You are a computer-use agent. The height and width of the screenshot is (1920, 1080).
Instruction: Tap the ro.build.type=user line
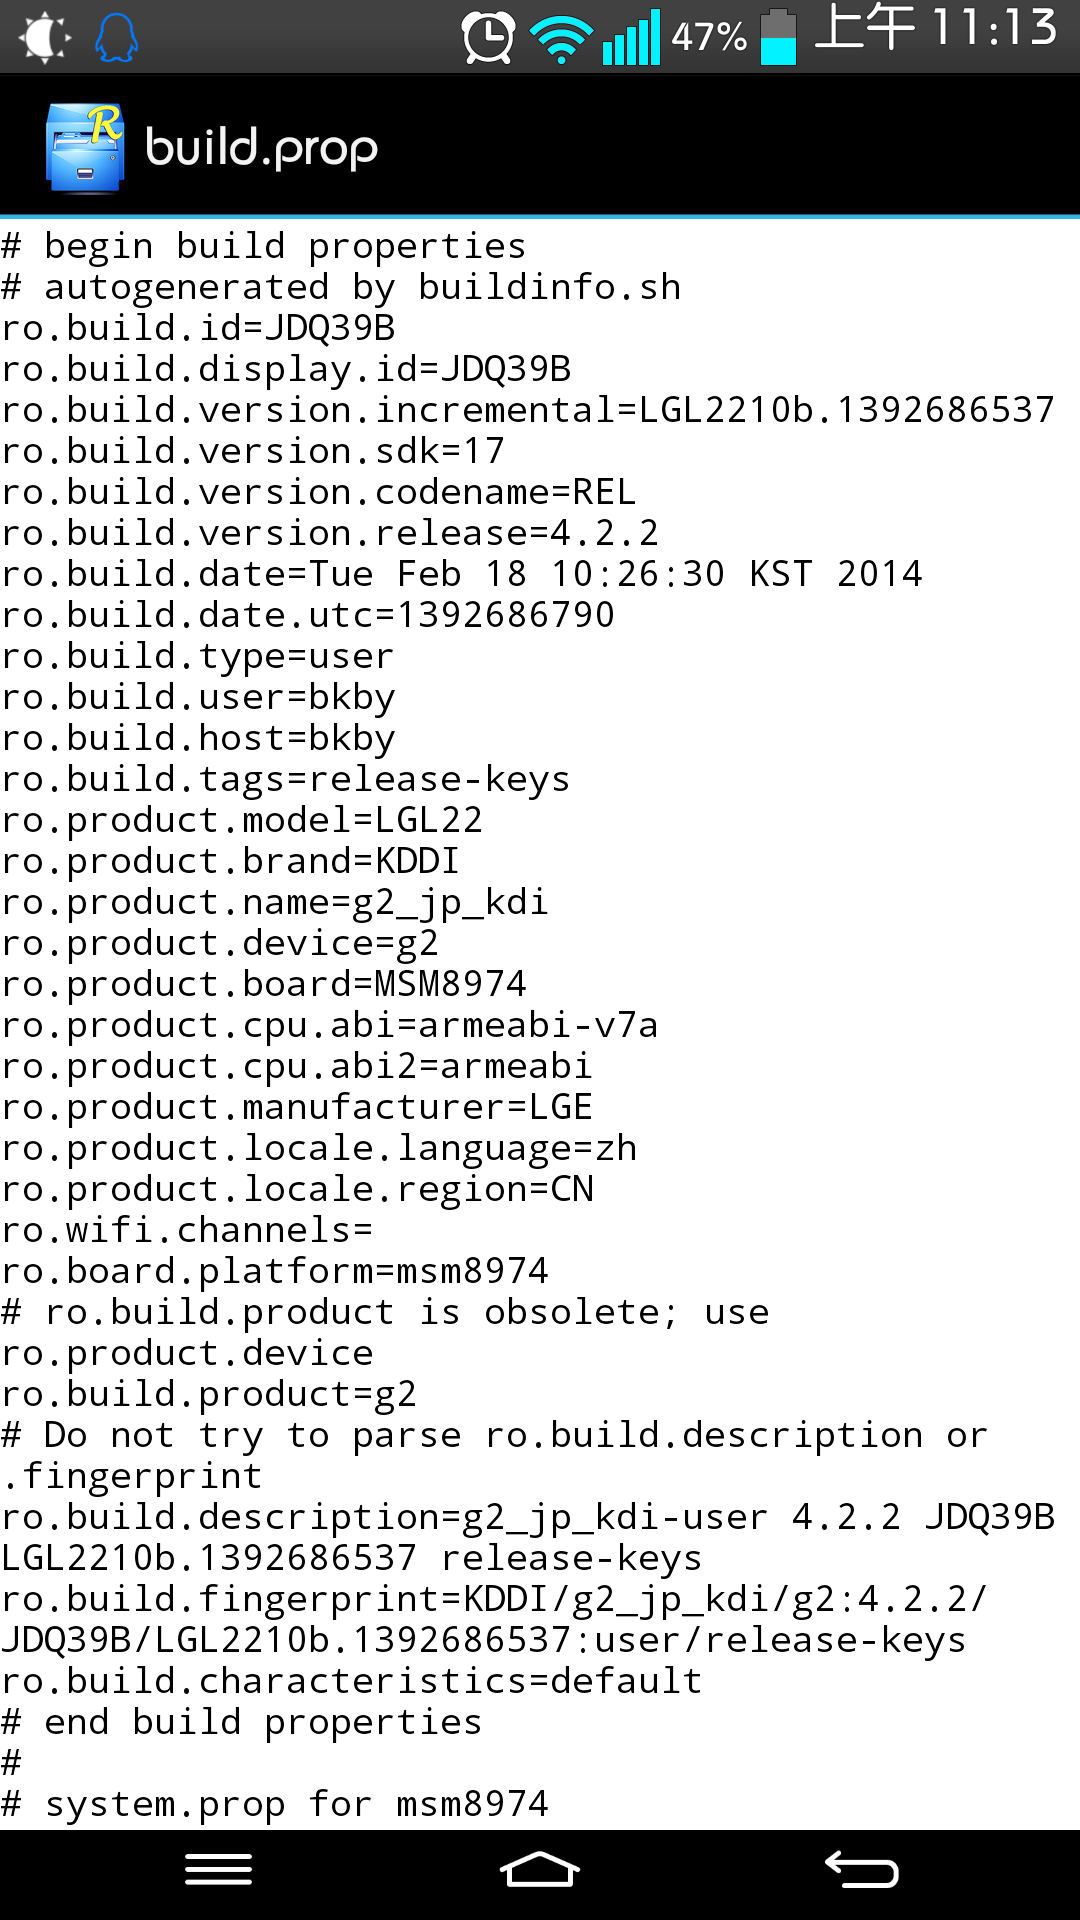tap(198, 656)
